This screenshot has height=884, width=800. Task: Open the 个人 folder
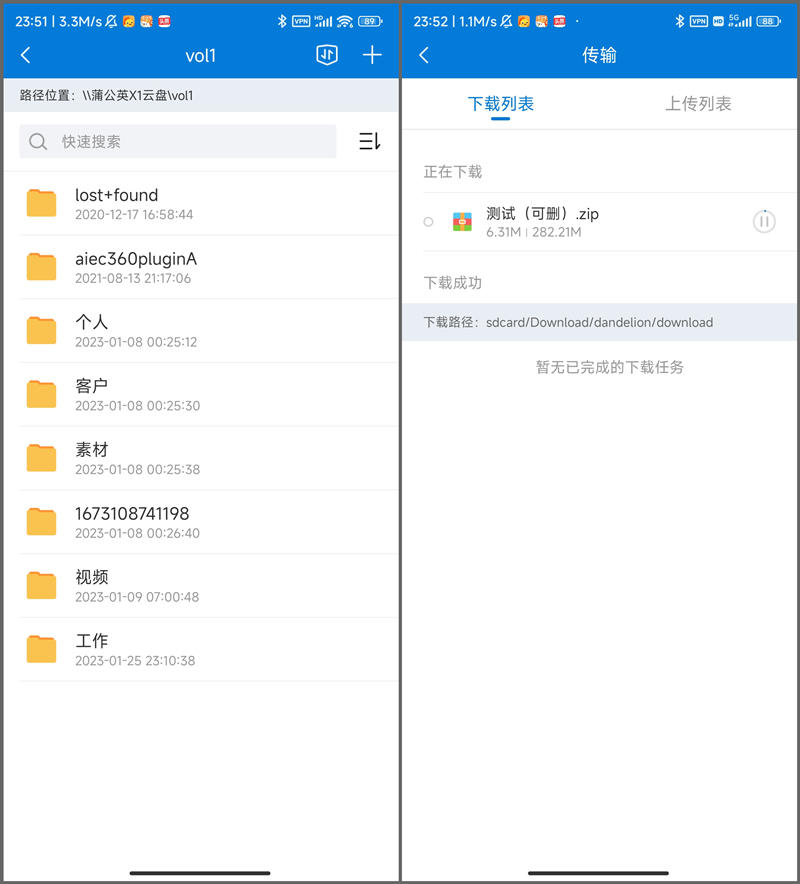tap(92, 330)
